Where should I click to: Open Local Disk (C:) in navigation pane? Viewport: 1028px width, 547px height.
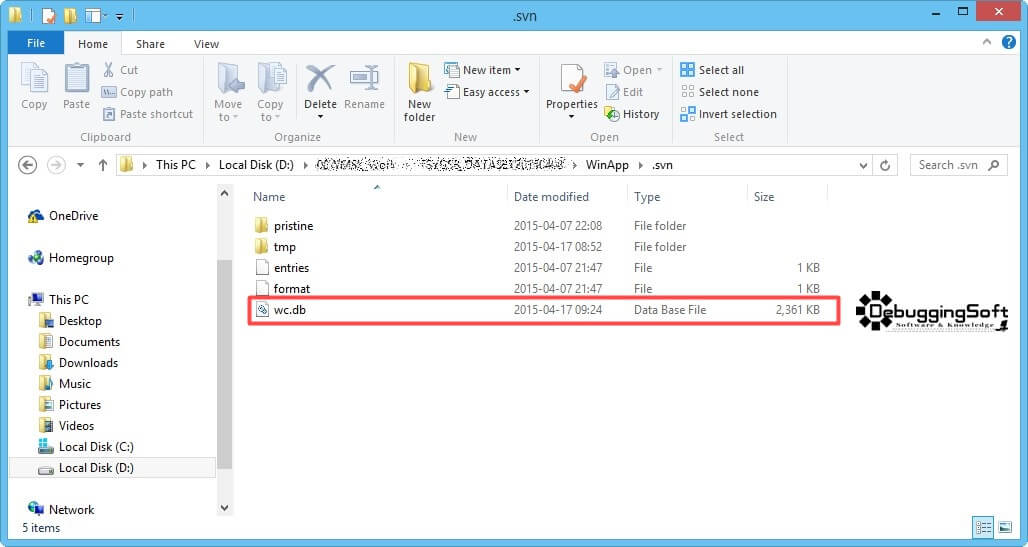pyautogui.click(x=96, y=447)
